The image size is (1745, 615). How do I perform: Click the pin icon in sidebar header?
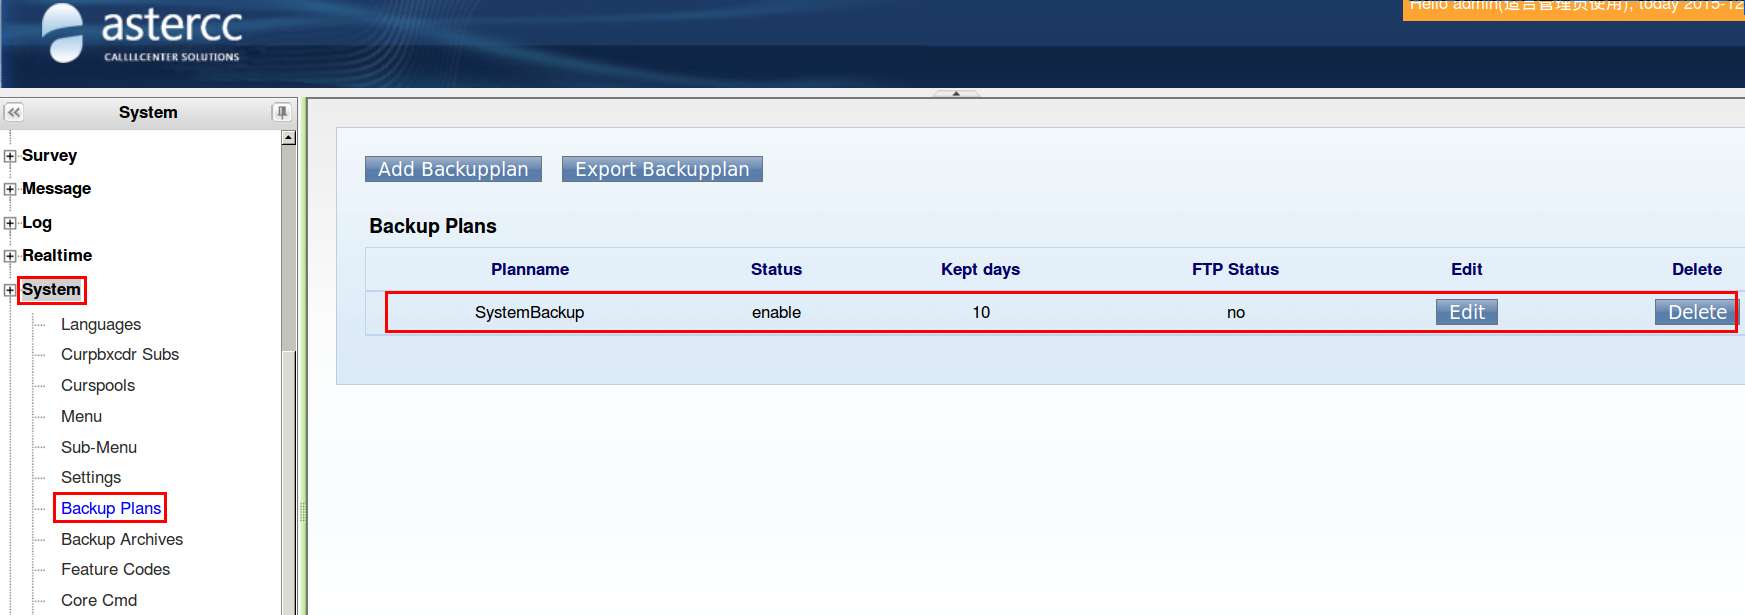282,112
